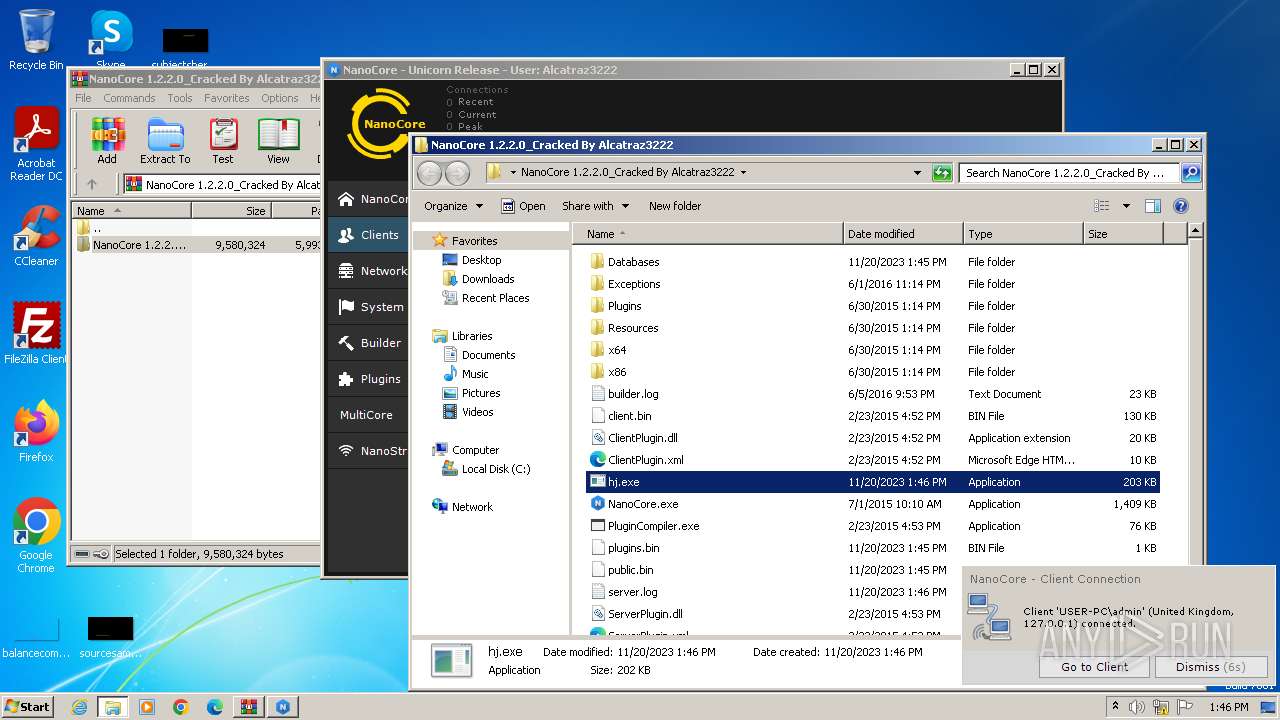Open WinRAR Options menu
The width and height of the screenshot is (1280, 720).
pyautogui.click(x=280, y=98)
